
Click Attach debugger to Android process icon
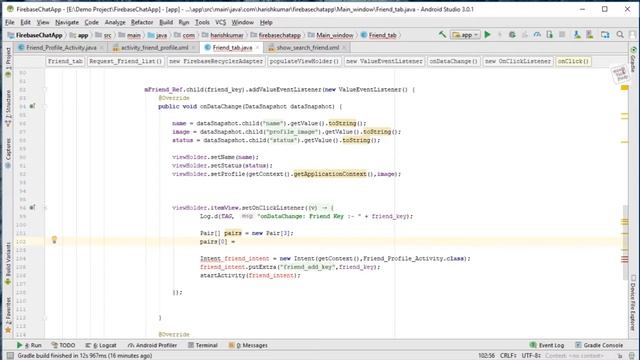pyautogui.click(x=550, y=35)
